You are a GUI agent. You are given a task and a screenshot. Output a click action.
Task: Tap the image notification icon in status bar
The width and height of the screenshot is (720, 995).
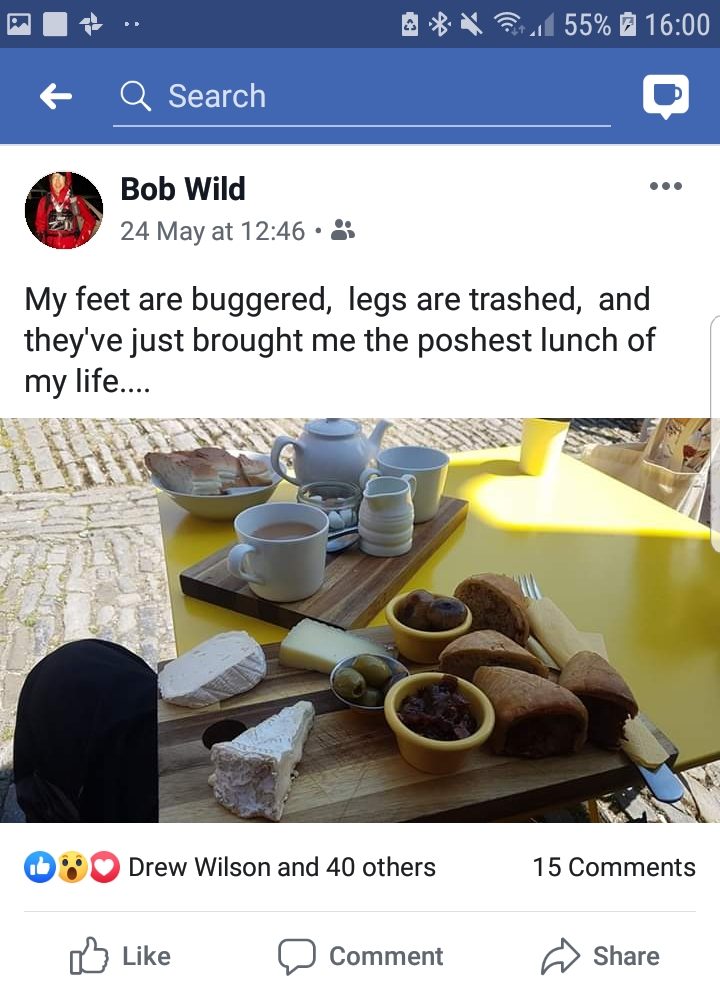[19, 24]
